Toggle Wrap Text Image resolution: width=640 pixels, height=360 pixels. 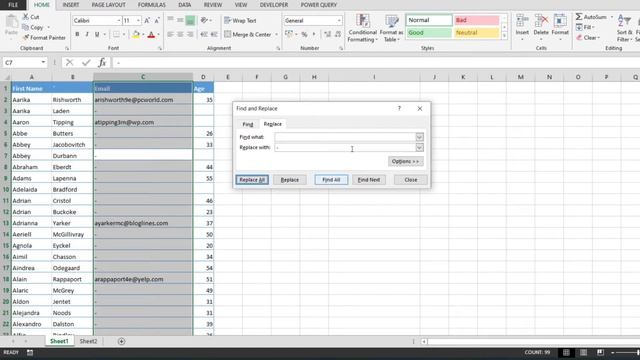point(240,20)
